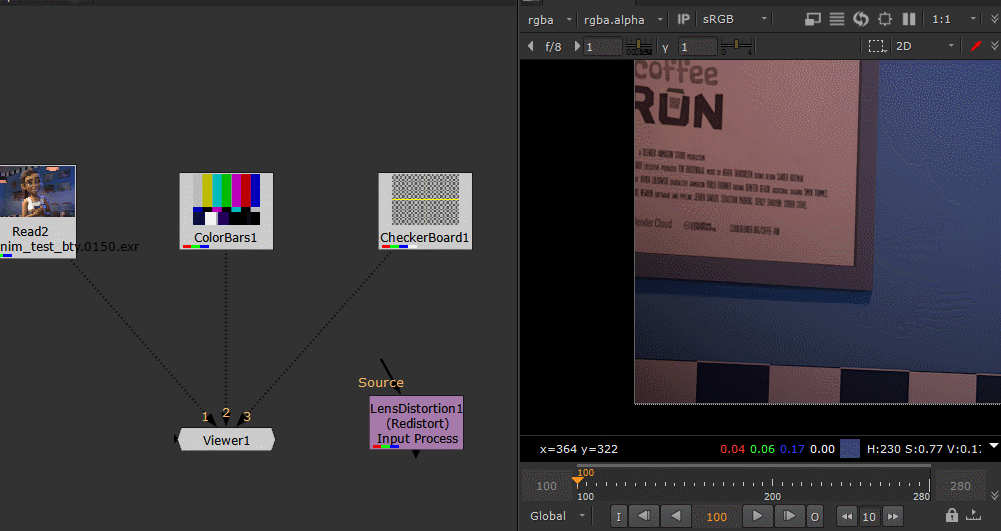Play forward button
This screenshot has width=1001, height=531.
[x=757, y=516]
